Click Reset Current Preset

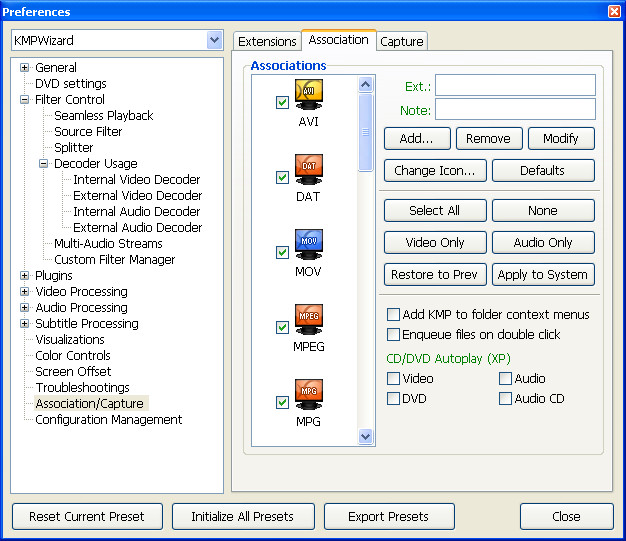click(87, 517)
